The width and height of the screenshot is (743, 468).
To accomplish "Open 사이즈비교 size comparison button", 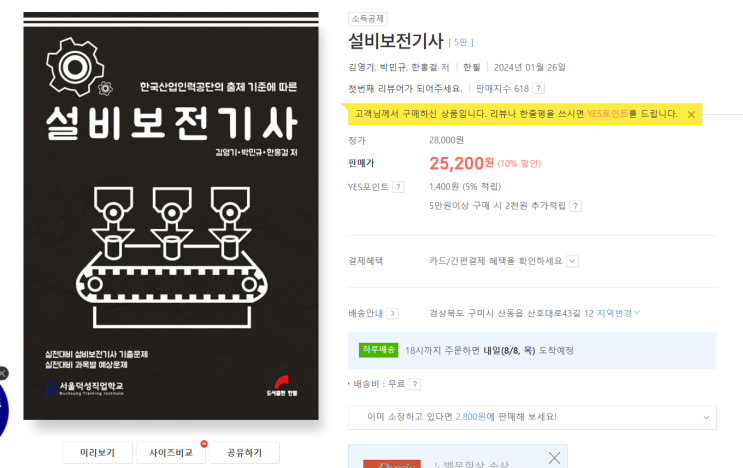I will 171,453.
